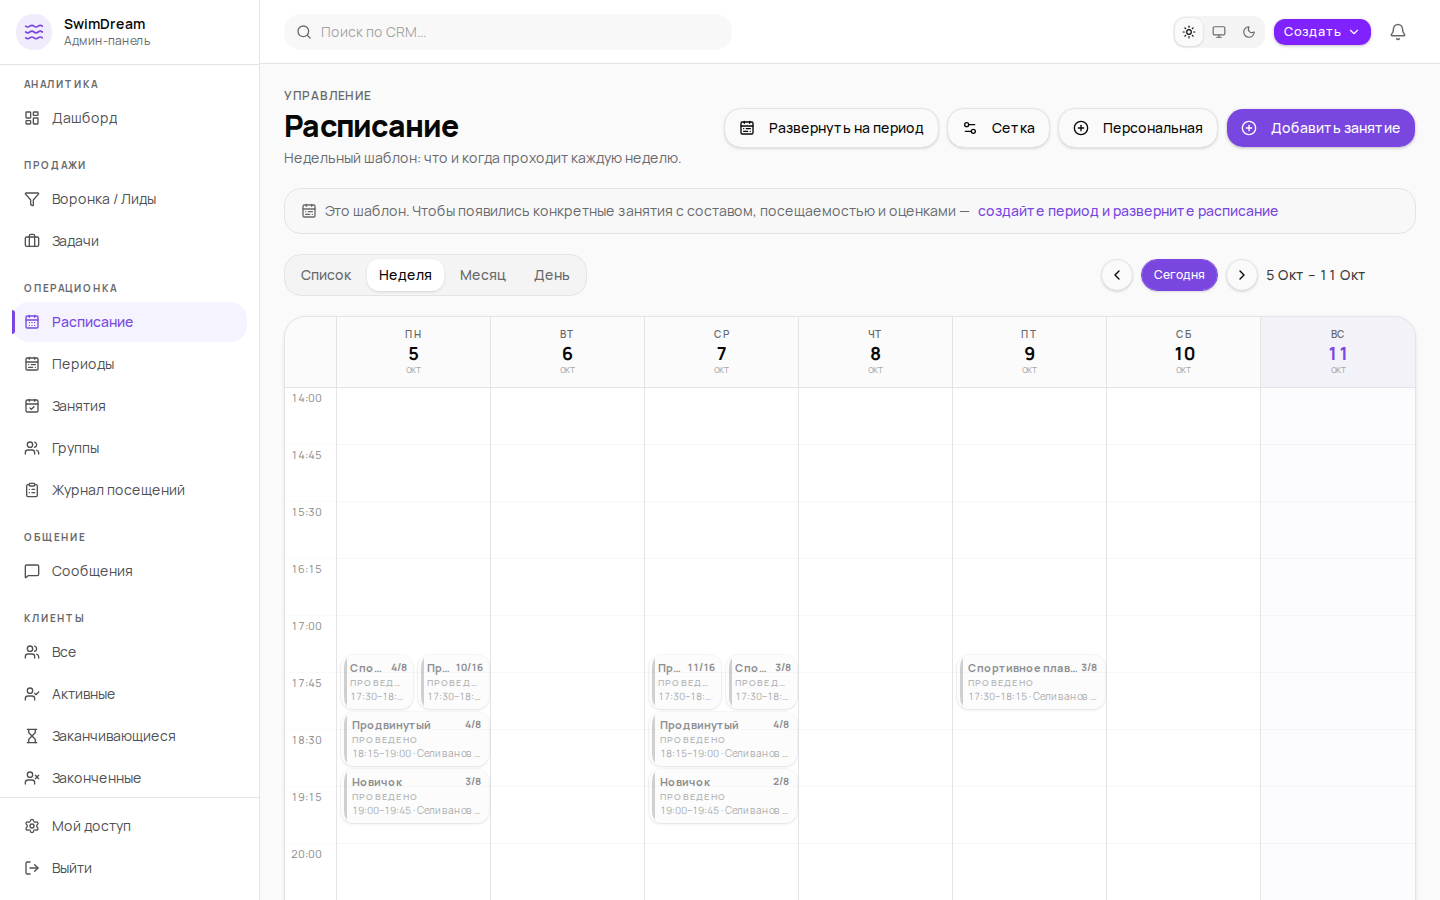Click the Сегодня button
The width and height of the screenshot is (1440, 900).
[1179, 275]
